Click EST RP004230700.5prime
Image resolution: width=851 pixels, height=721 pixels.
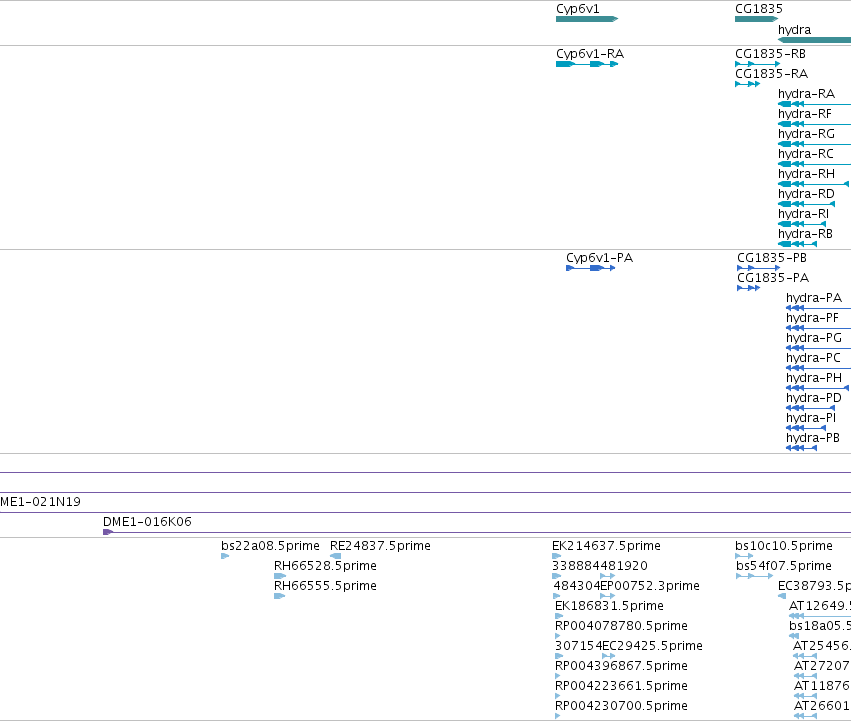coord(621,706)
